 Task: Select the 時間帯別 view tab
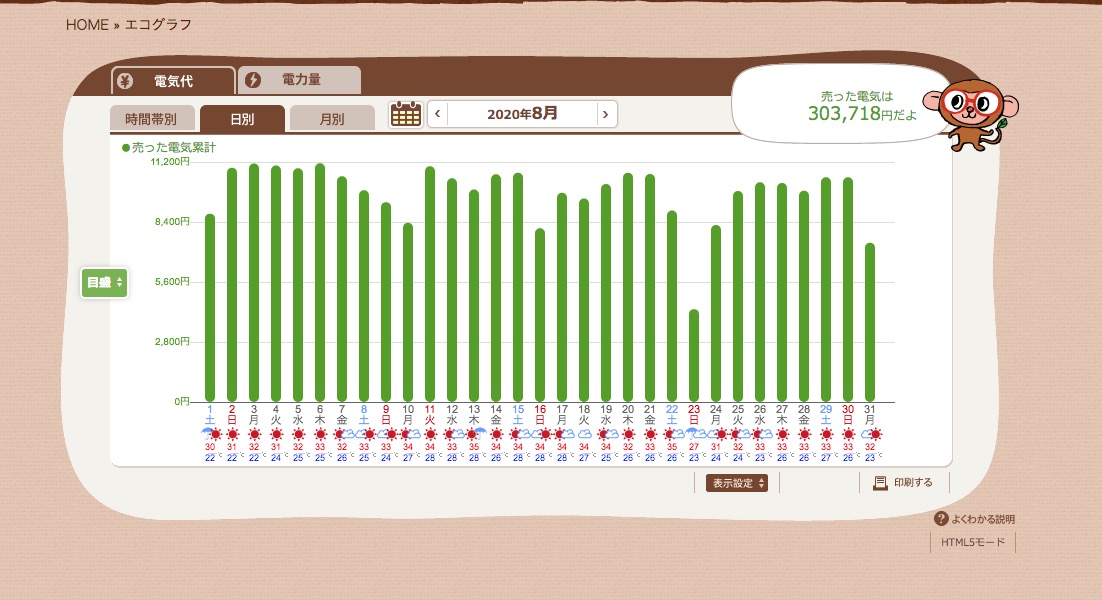click(151, 119)
